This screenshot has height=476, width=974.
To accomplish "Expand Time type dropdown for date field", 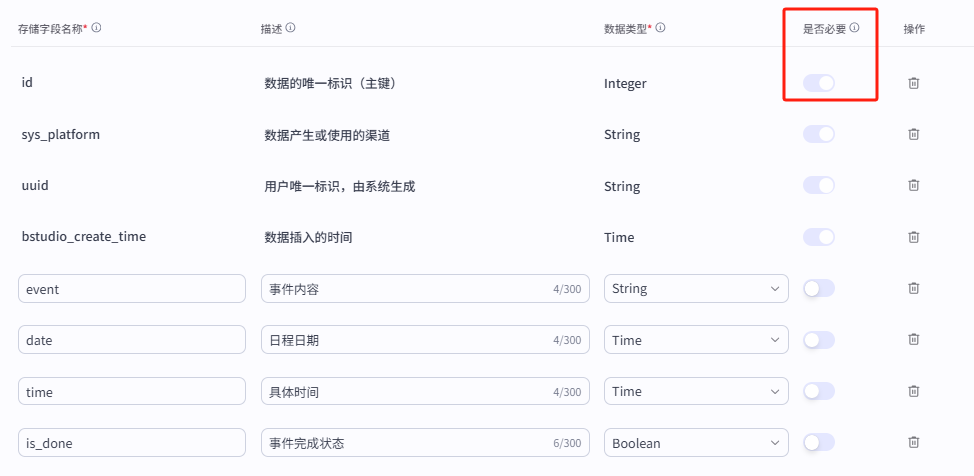I will (696, 340).
